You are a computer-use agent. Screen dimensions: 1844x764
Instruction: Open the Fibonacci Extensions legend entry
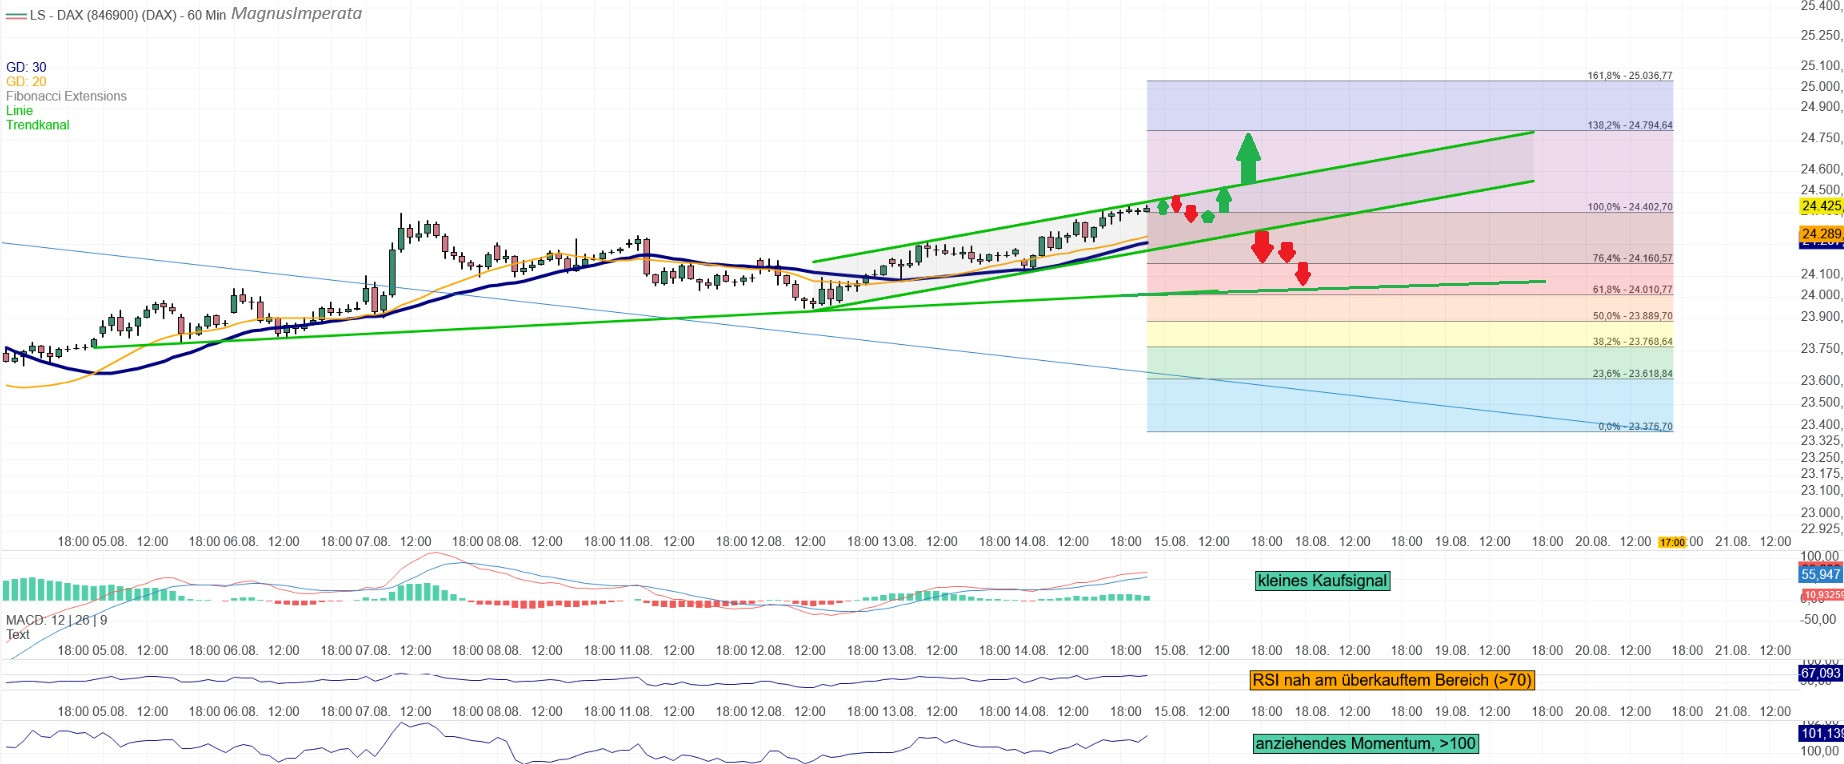[x=66, y=96]
